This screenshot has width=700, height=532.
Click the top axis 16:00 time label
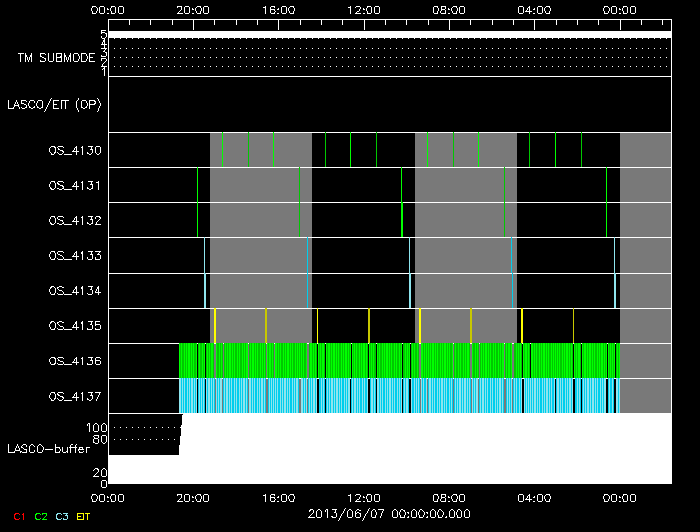[x=279, y=10]
